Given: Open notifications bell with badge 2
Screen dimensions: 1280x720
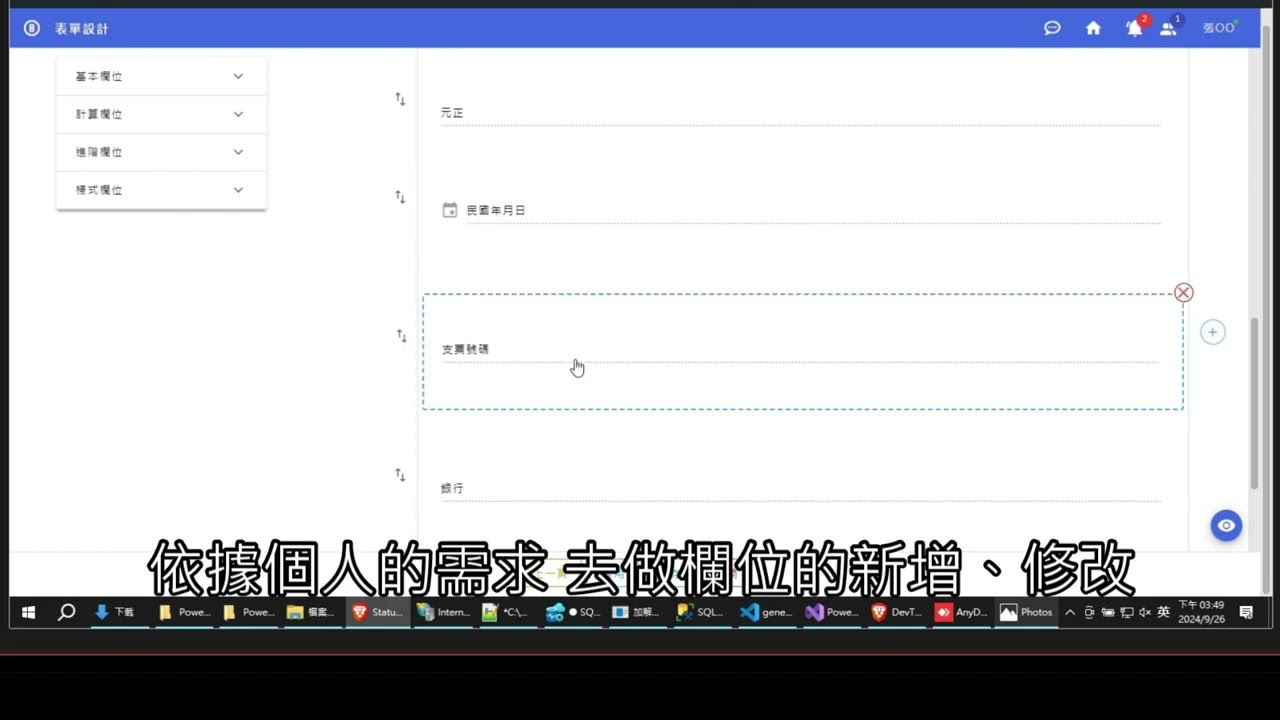Looking at the screenshot, I should pyautogui.click(x=1135, y=28).
